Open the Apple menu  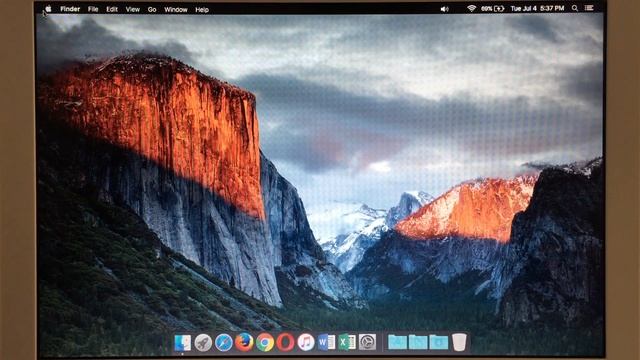click(48, 9)
